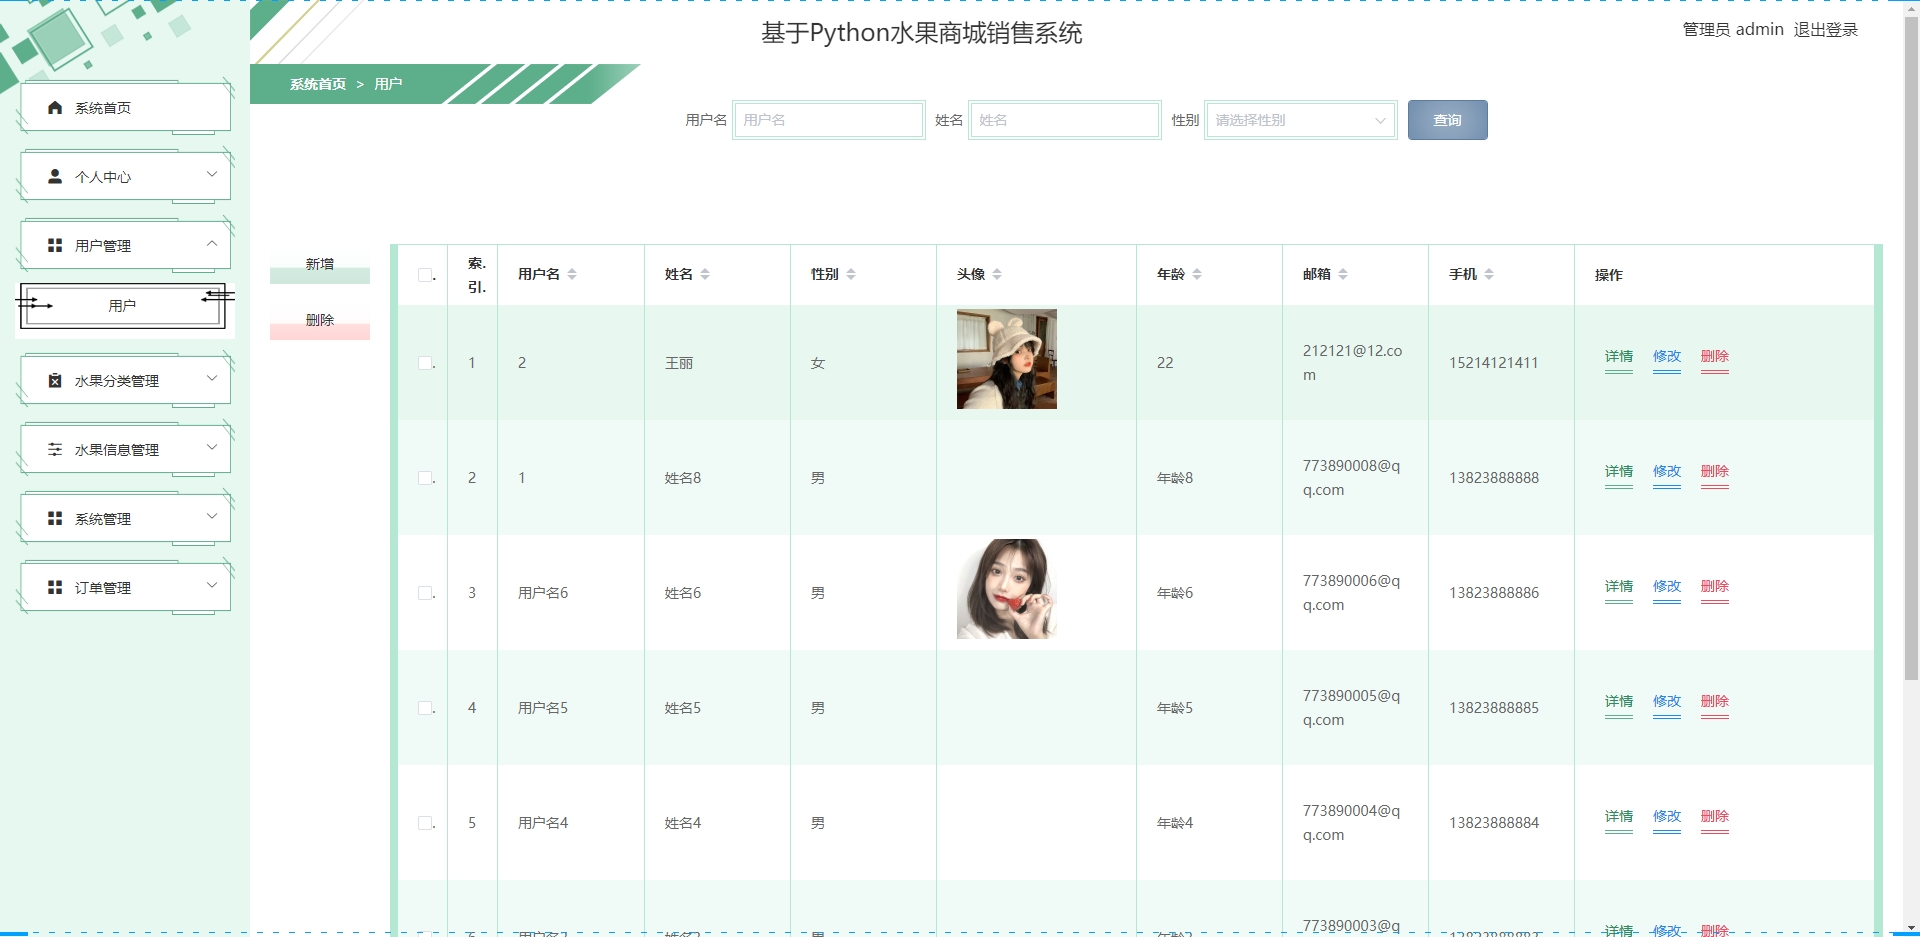Click 退出登录 to log out

pos(1825,30)
